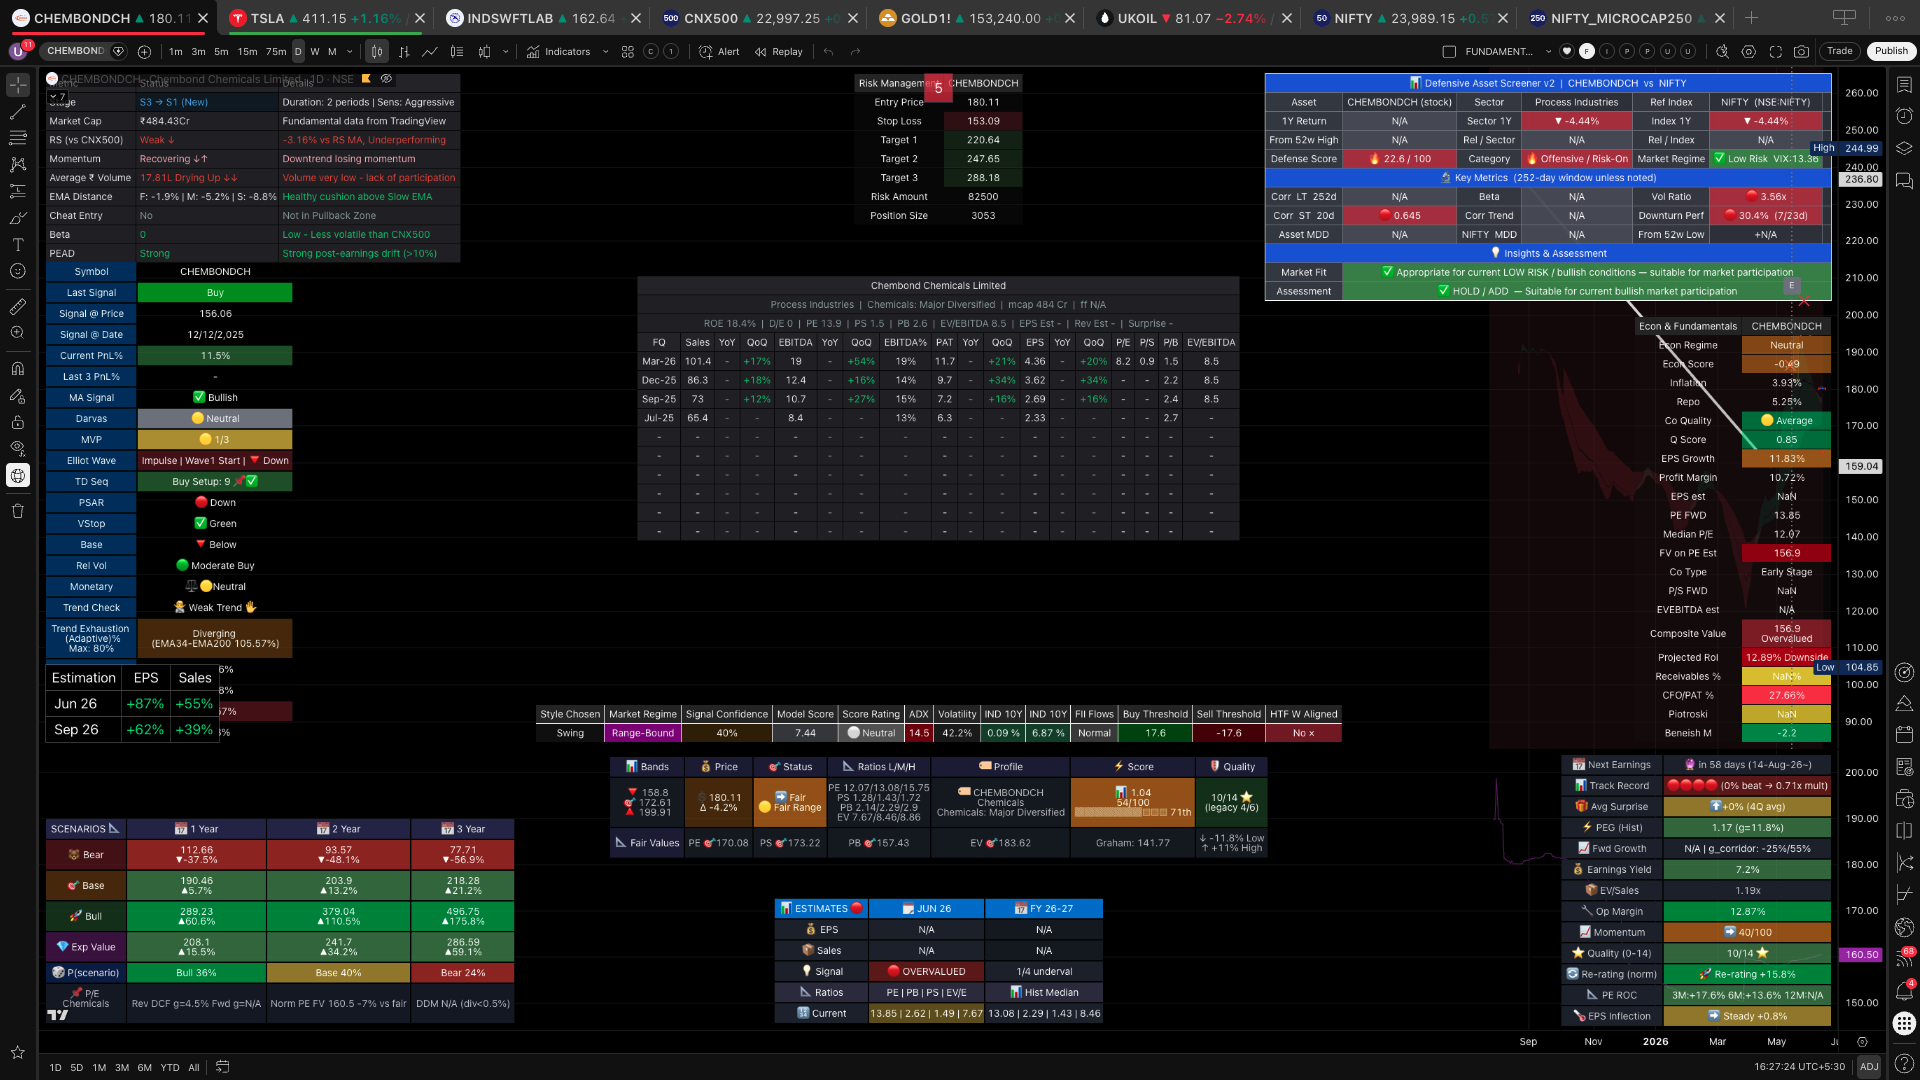Click the Trade button

(x=1839, y=51)
